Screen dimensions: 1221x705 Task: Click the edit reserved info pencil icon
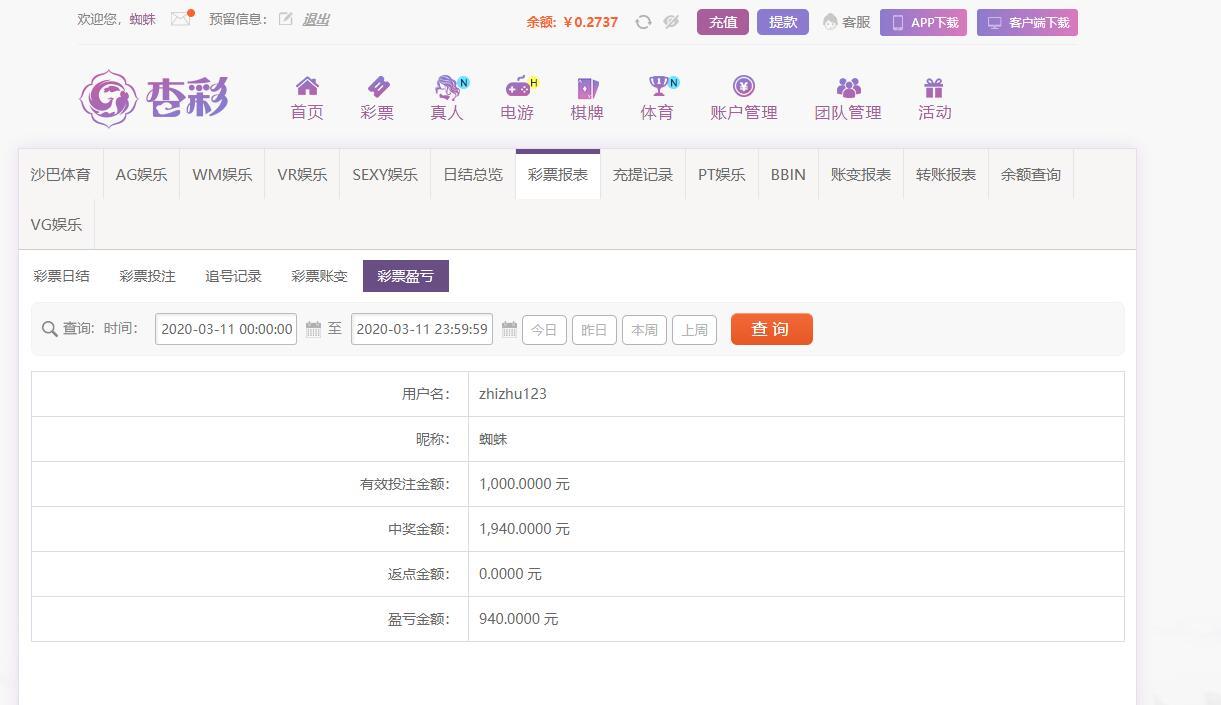pyautogui.click(x=286, y=19)
